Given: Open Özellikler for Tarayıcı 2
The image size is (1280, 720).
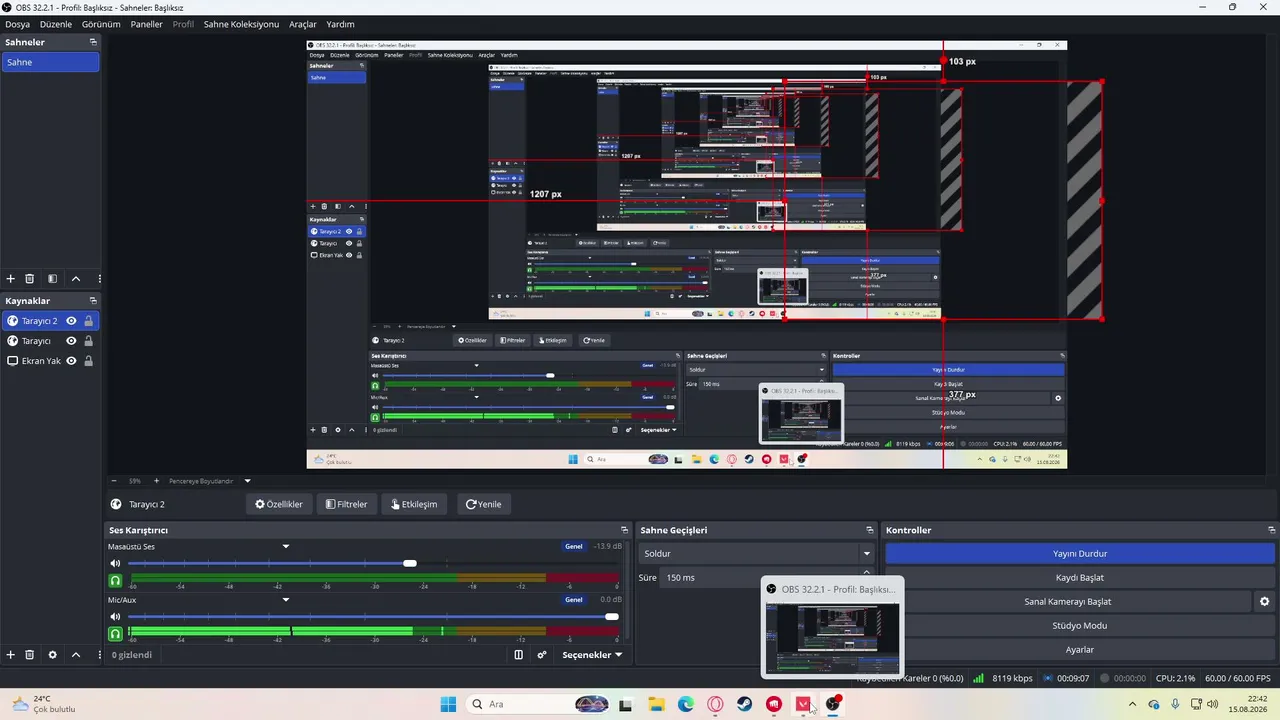Looking at the screenshot, I should point(279,504).
